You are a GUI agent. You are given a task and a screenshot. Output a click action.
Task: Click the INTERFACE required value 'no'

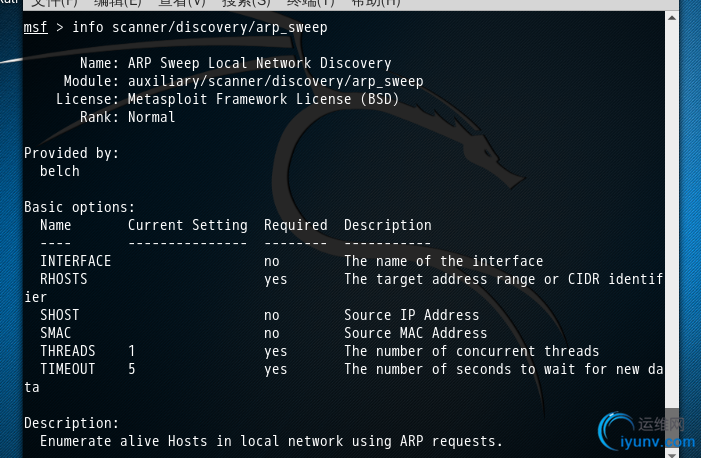click(x=272, y=262)
